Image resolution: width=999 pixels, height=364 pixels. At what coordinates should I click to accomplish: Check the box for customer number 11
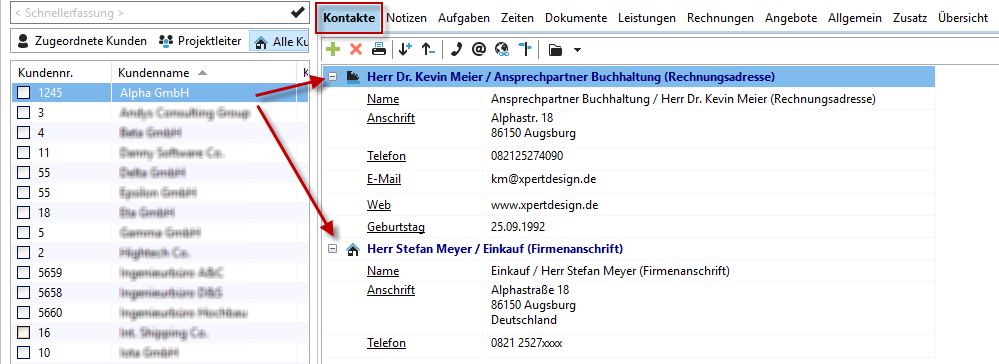pos(24,153)
